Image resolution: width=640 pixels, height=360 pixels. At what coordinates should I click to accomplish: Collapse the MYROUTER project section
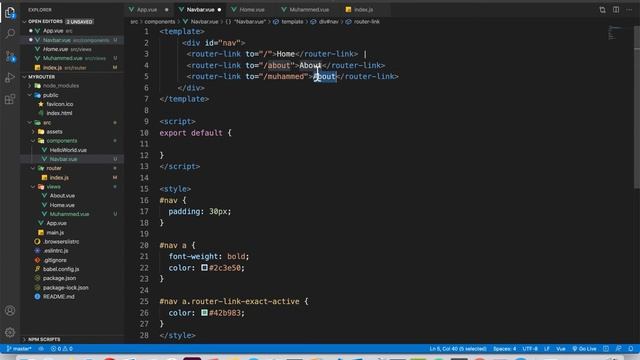point(41,77)
